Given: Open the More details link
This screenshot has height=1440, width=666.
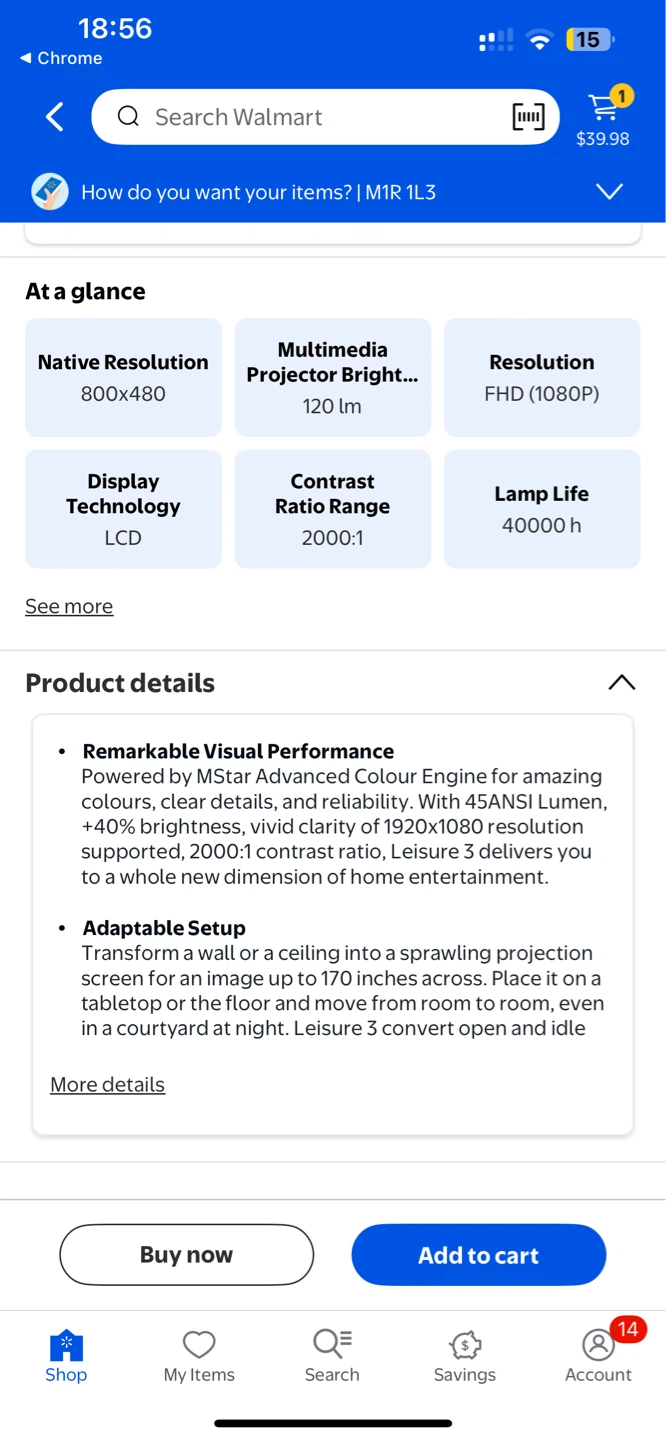Looking at the screenshot, I should (107, 1084).
